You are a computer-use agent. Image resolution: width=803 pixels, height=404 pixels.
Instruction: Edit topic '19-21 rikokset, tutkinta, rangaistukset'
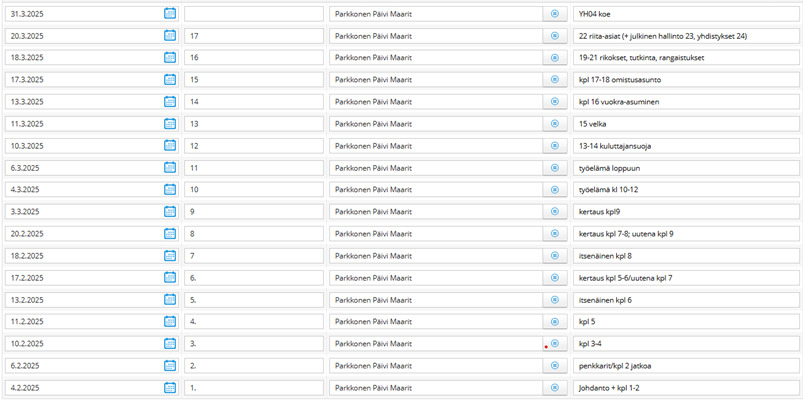(686, 58)
